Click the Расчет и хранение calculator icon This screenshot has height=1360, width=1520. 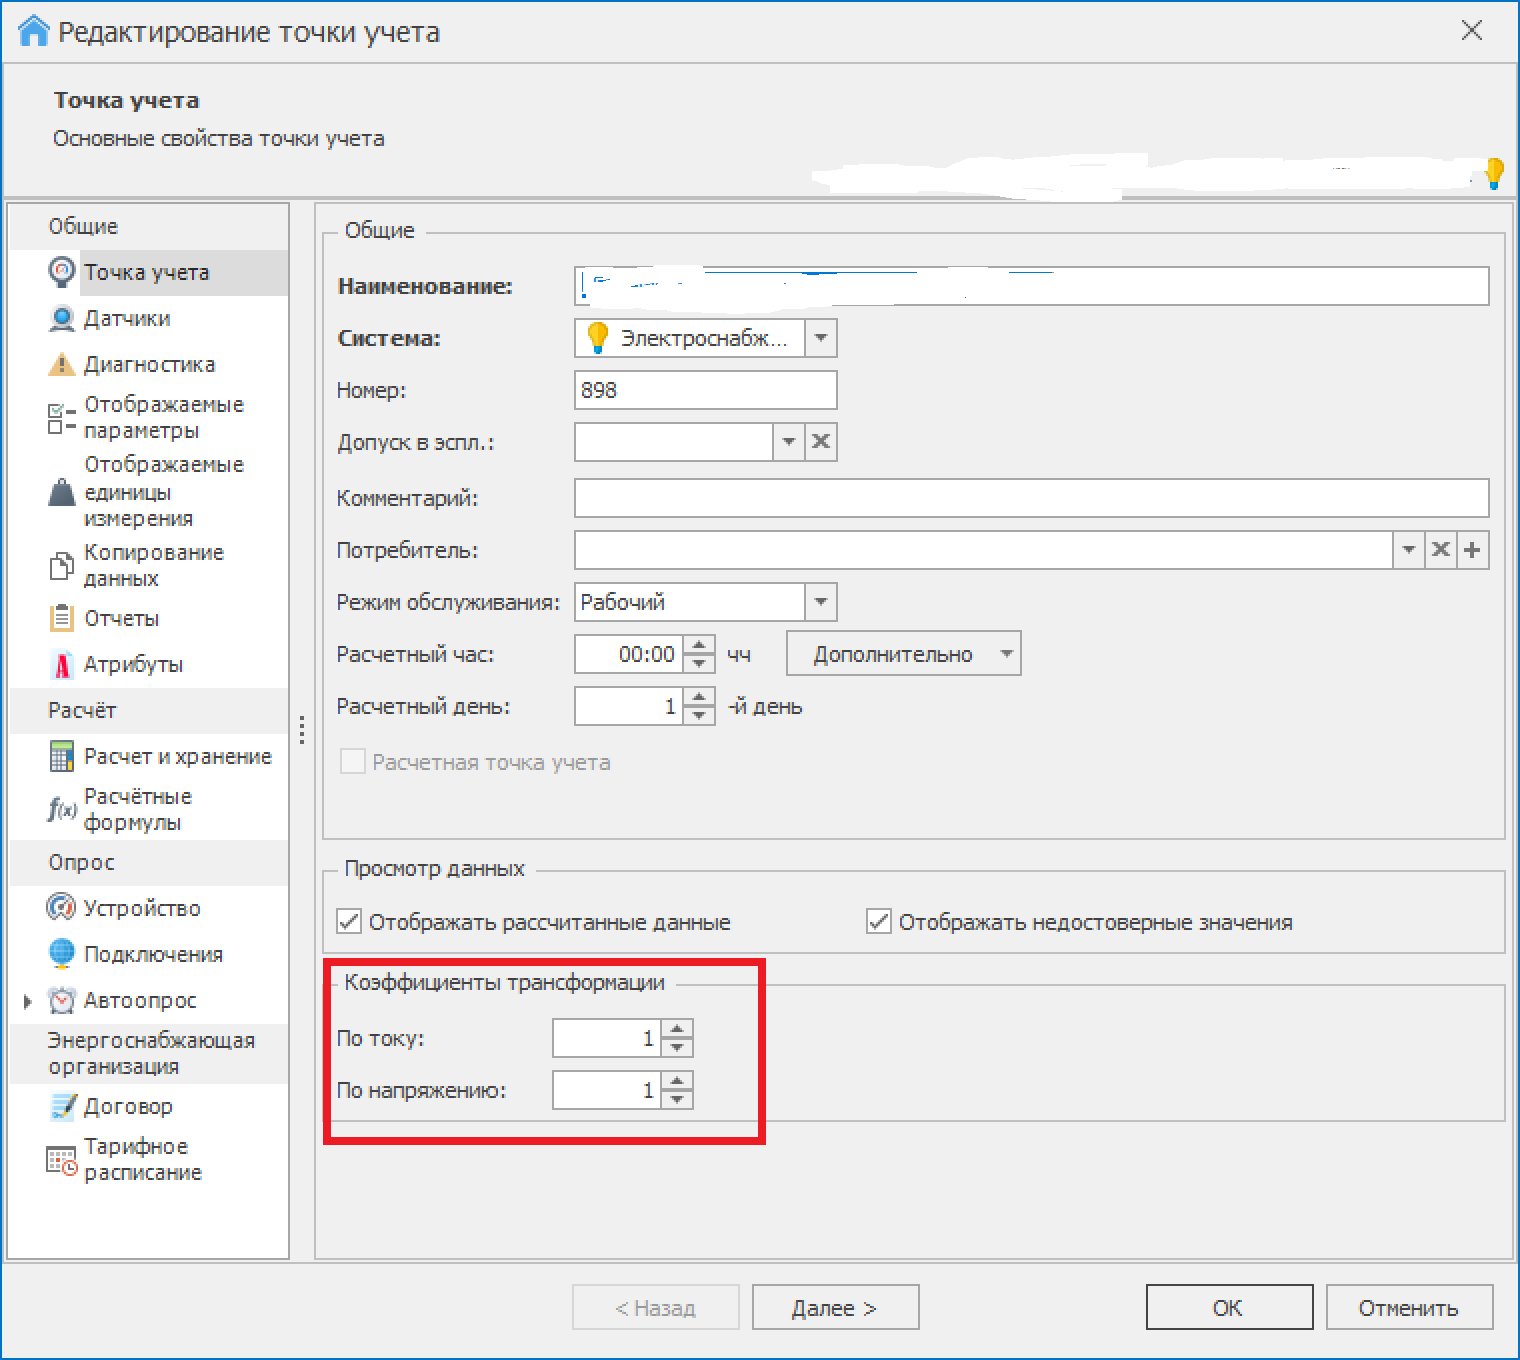(62, 757)
